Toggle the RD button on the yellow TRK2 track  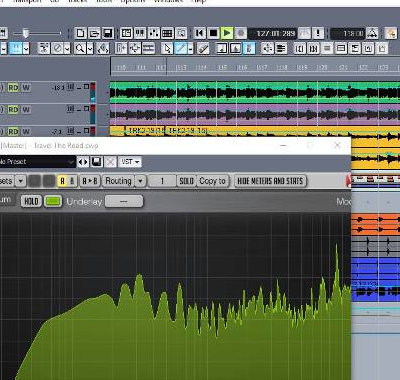click(13, 132)
